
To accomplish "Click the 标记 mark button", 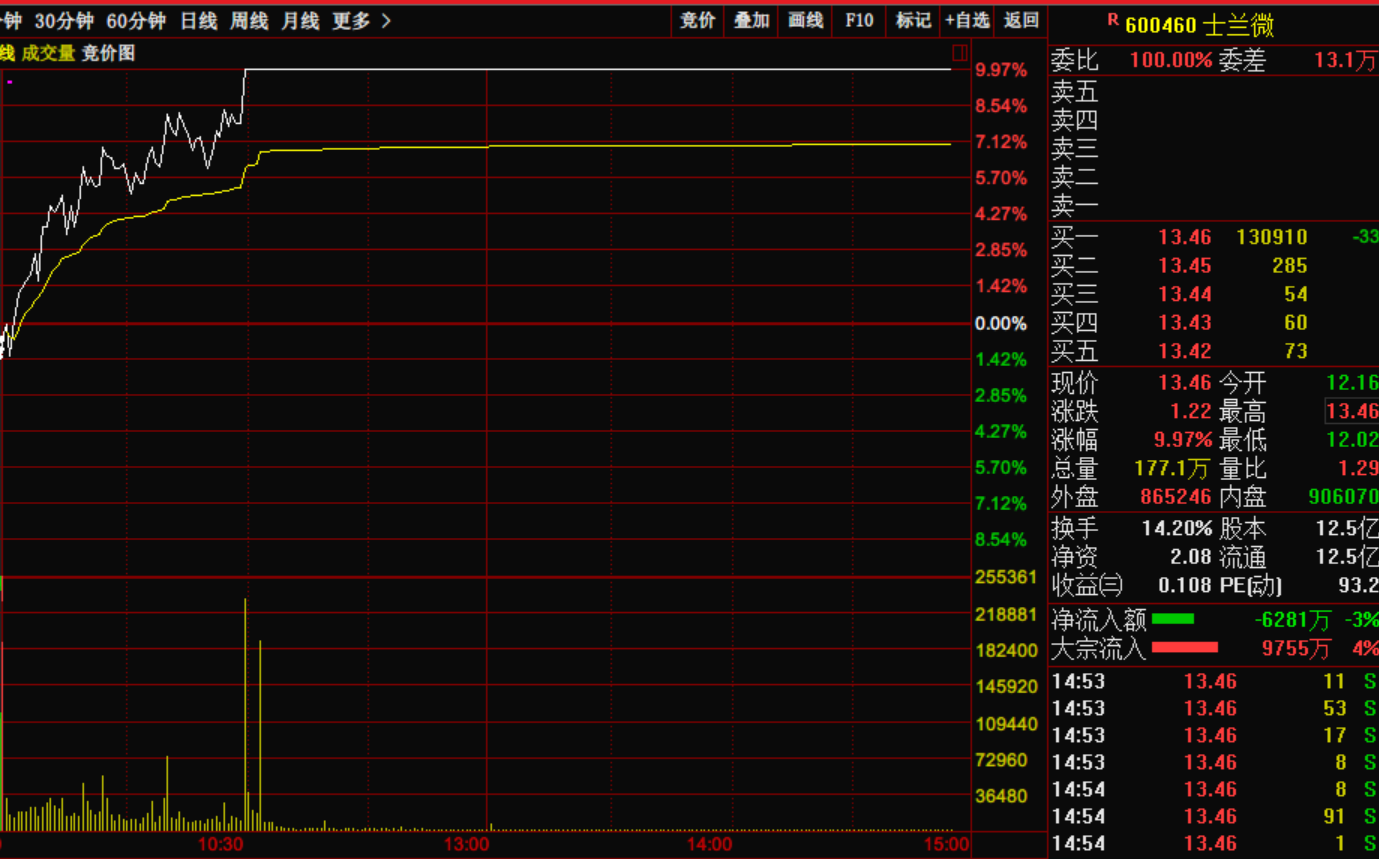I will 913,20.
